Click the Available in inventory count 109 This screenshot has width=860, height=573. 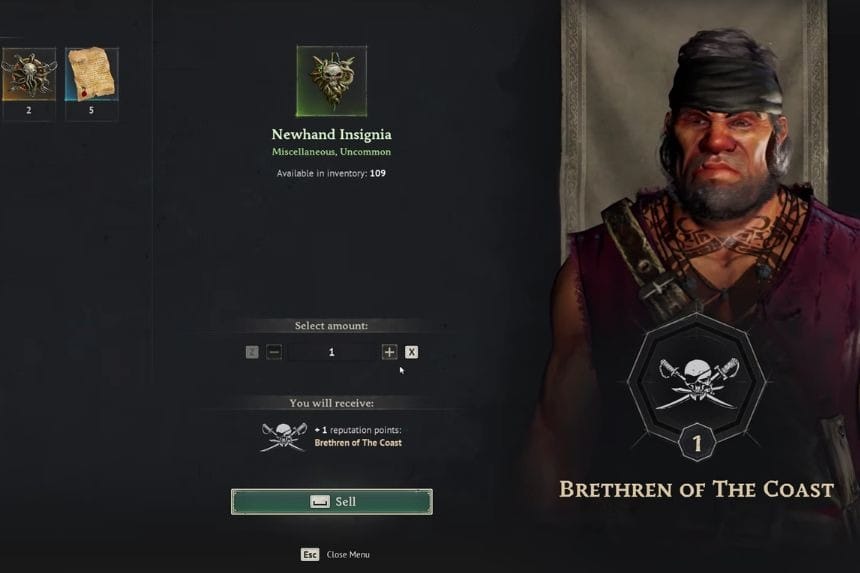tap(378, 173)
